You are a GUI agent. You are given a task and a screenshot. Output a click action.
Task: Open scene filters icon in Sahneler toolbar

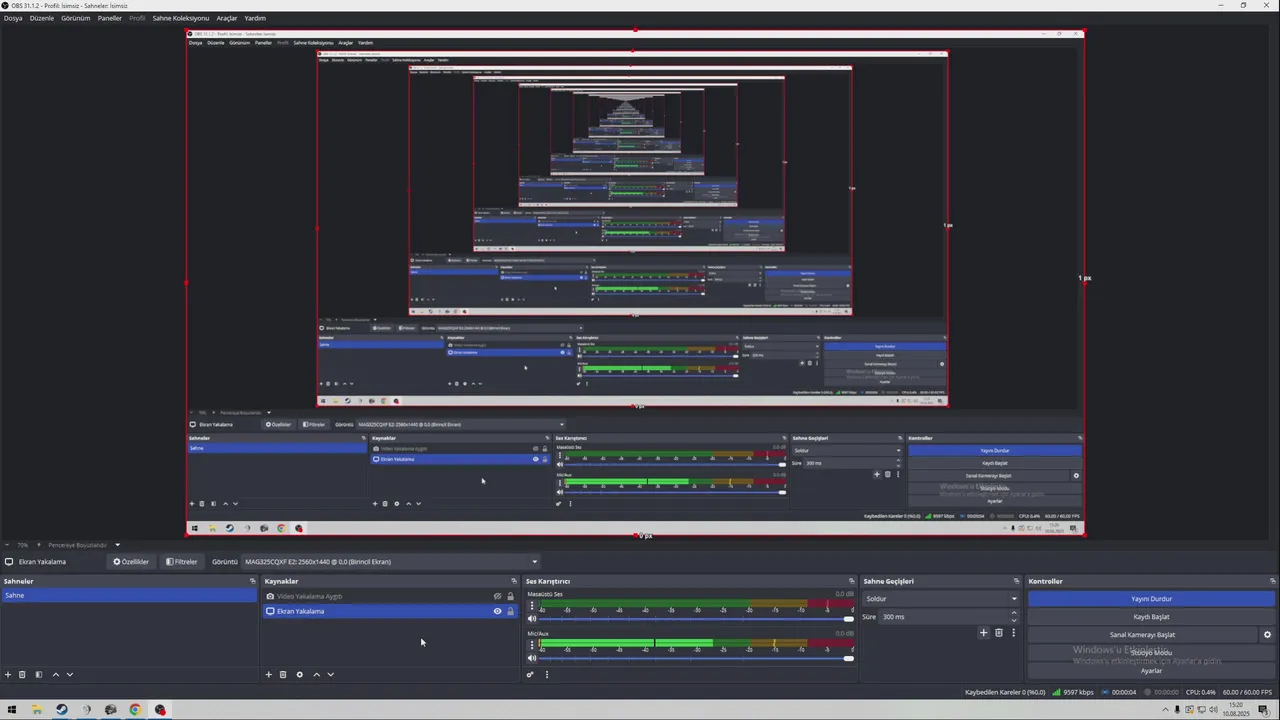click(x=39, y=675)
